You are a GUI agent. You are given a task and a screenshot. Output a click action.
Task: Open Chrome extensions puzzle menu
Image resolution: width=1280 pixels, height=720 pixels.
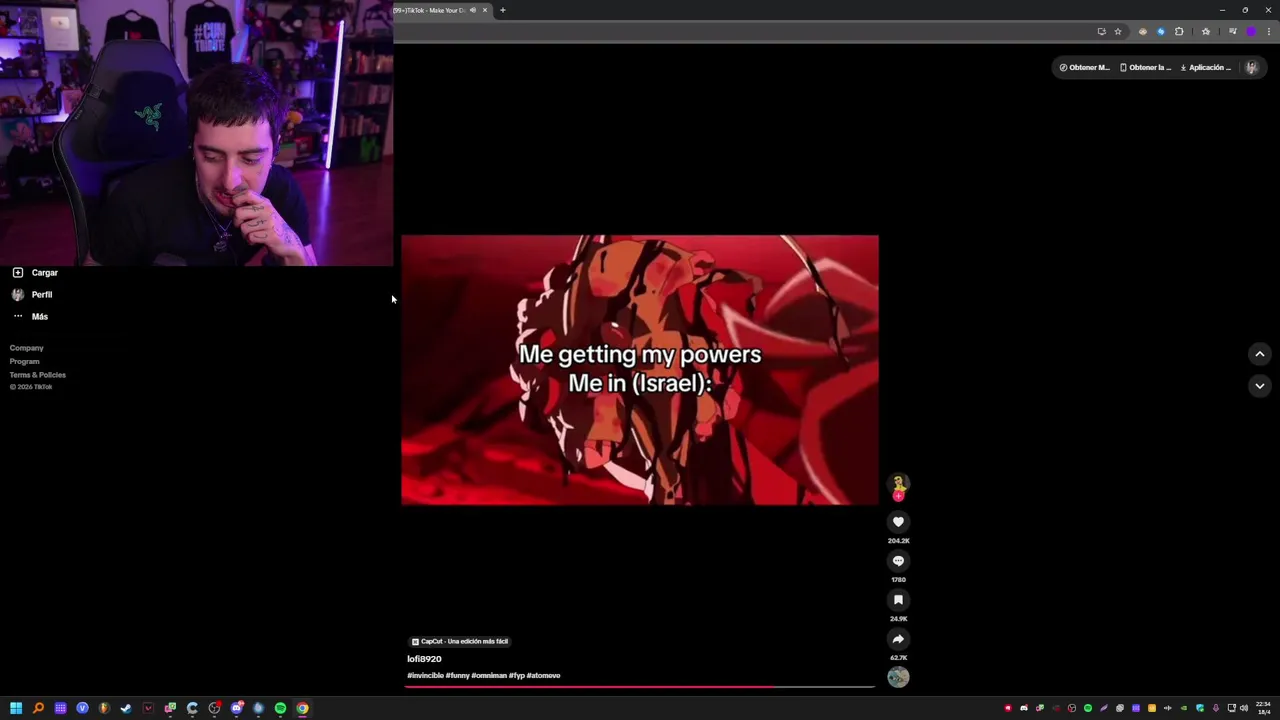1179,31
